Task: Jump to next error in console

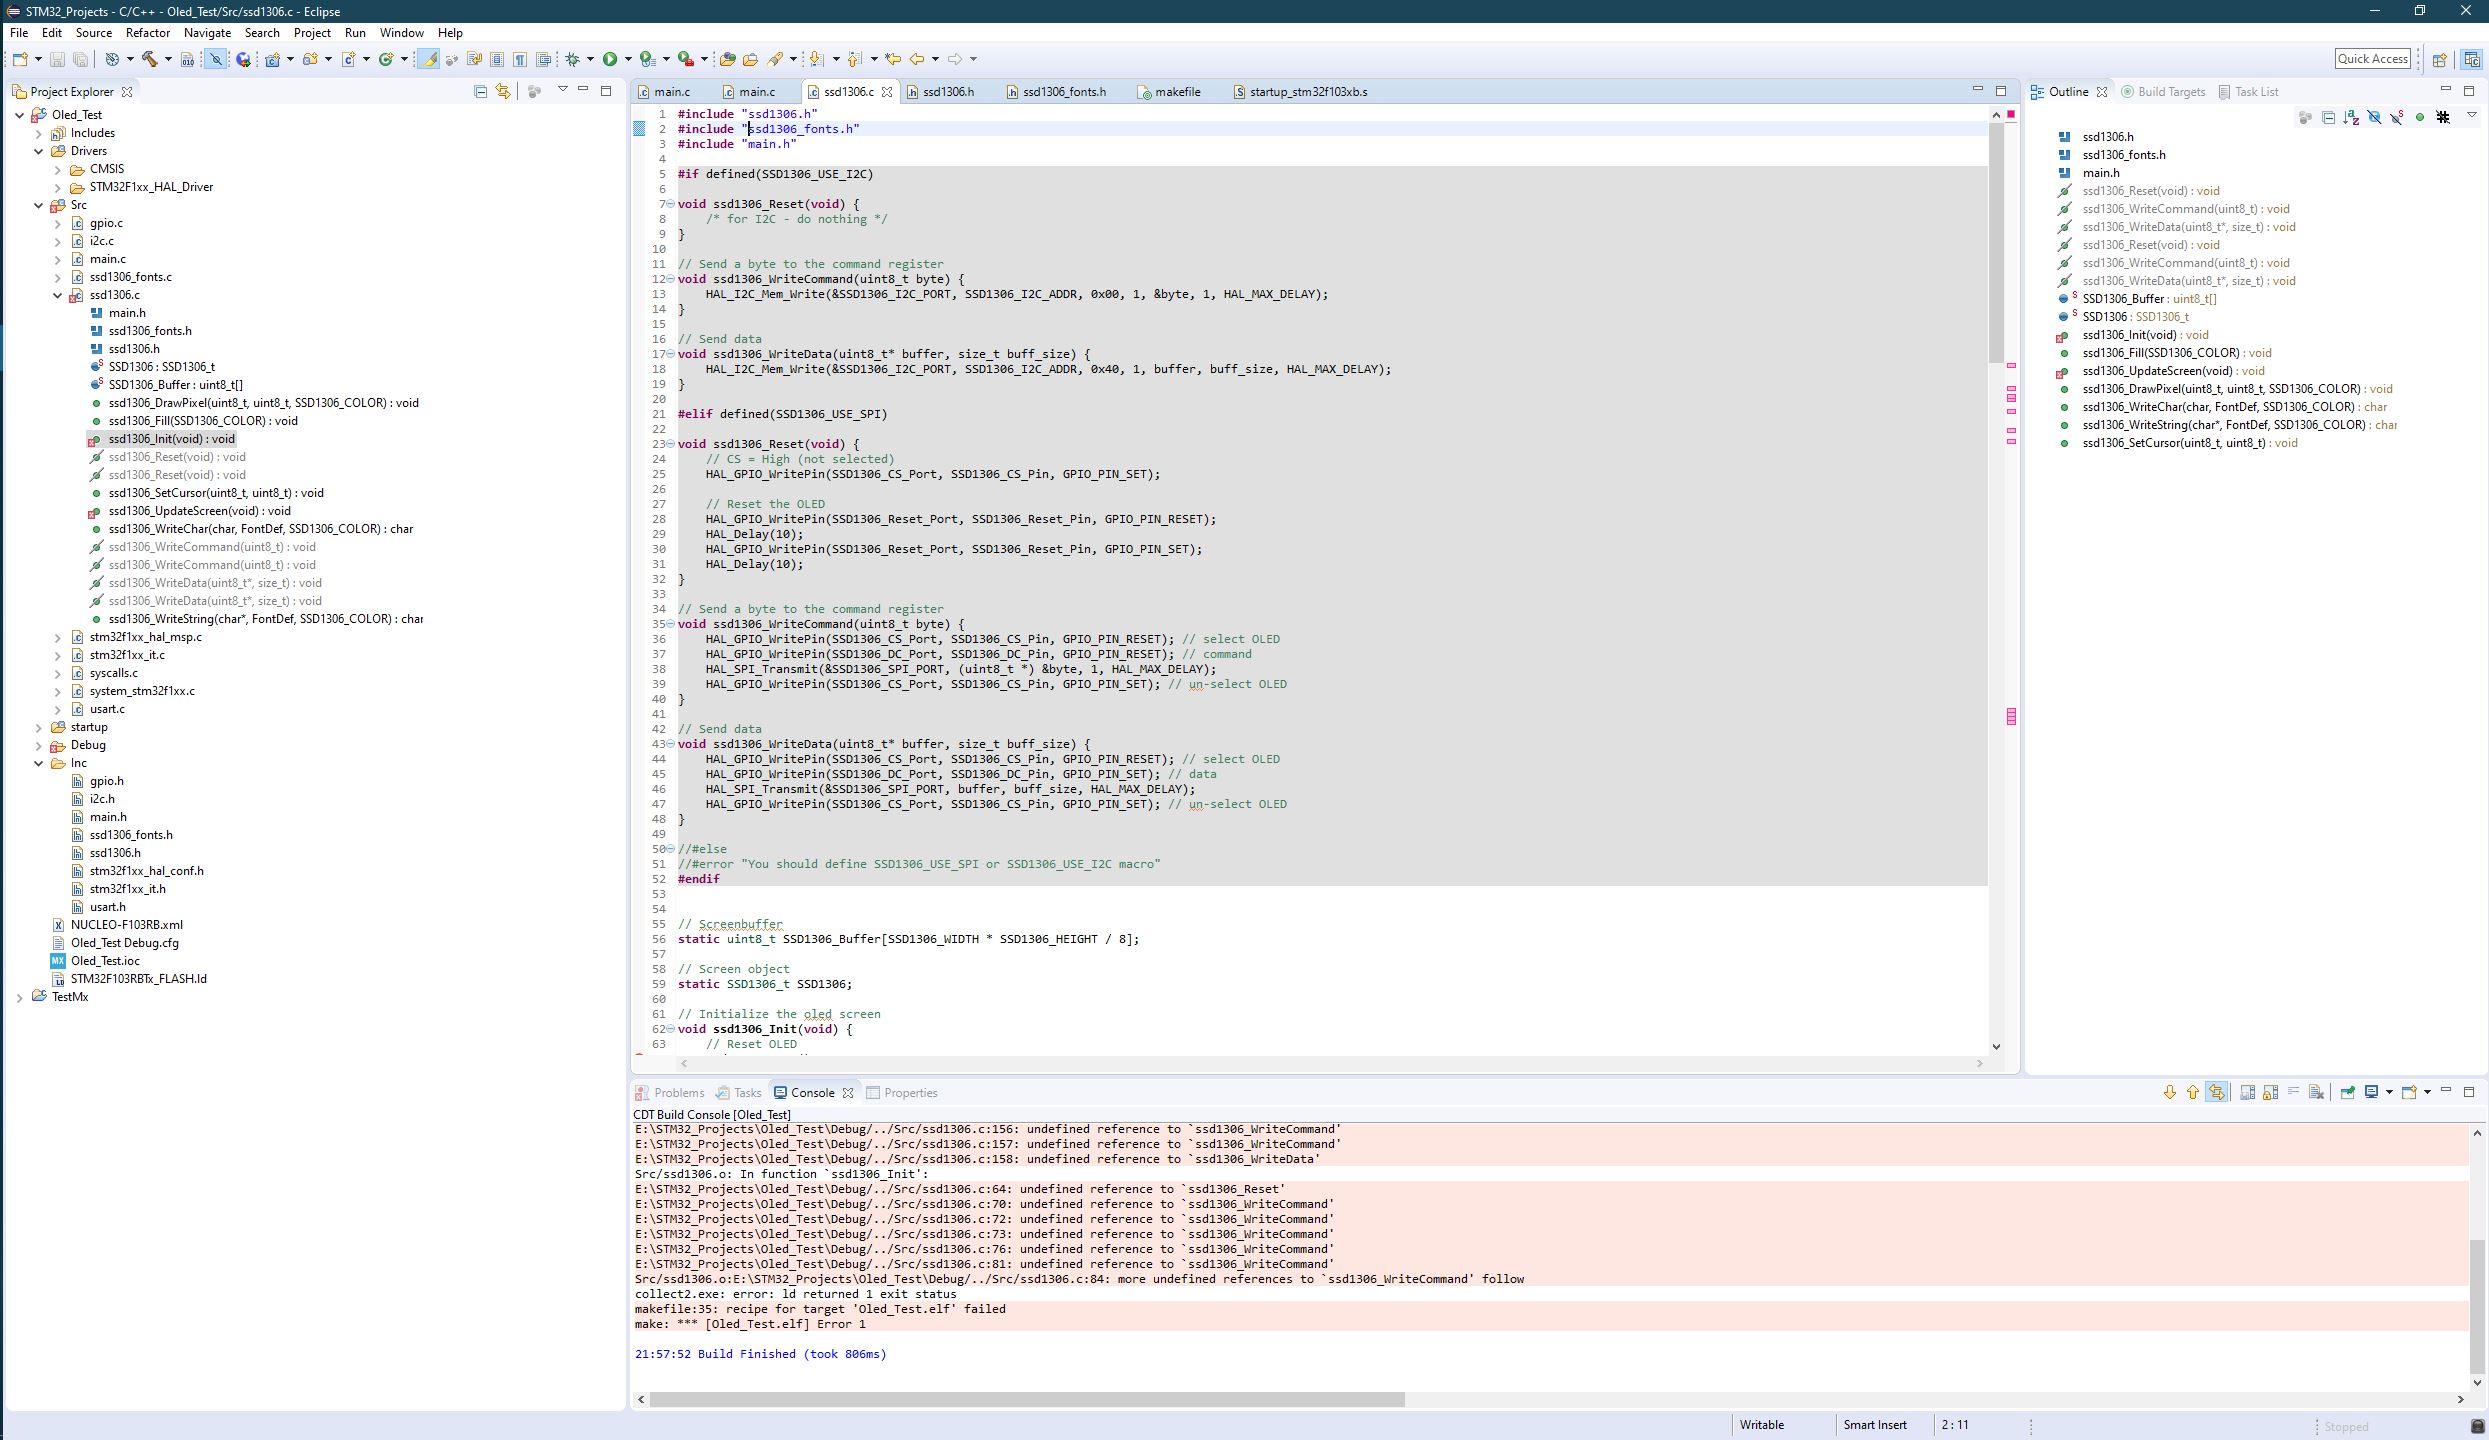Action: [x=2169, y=1092]
